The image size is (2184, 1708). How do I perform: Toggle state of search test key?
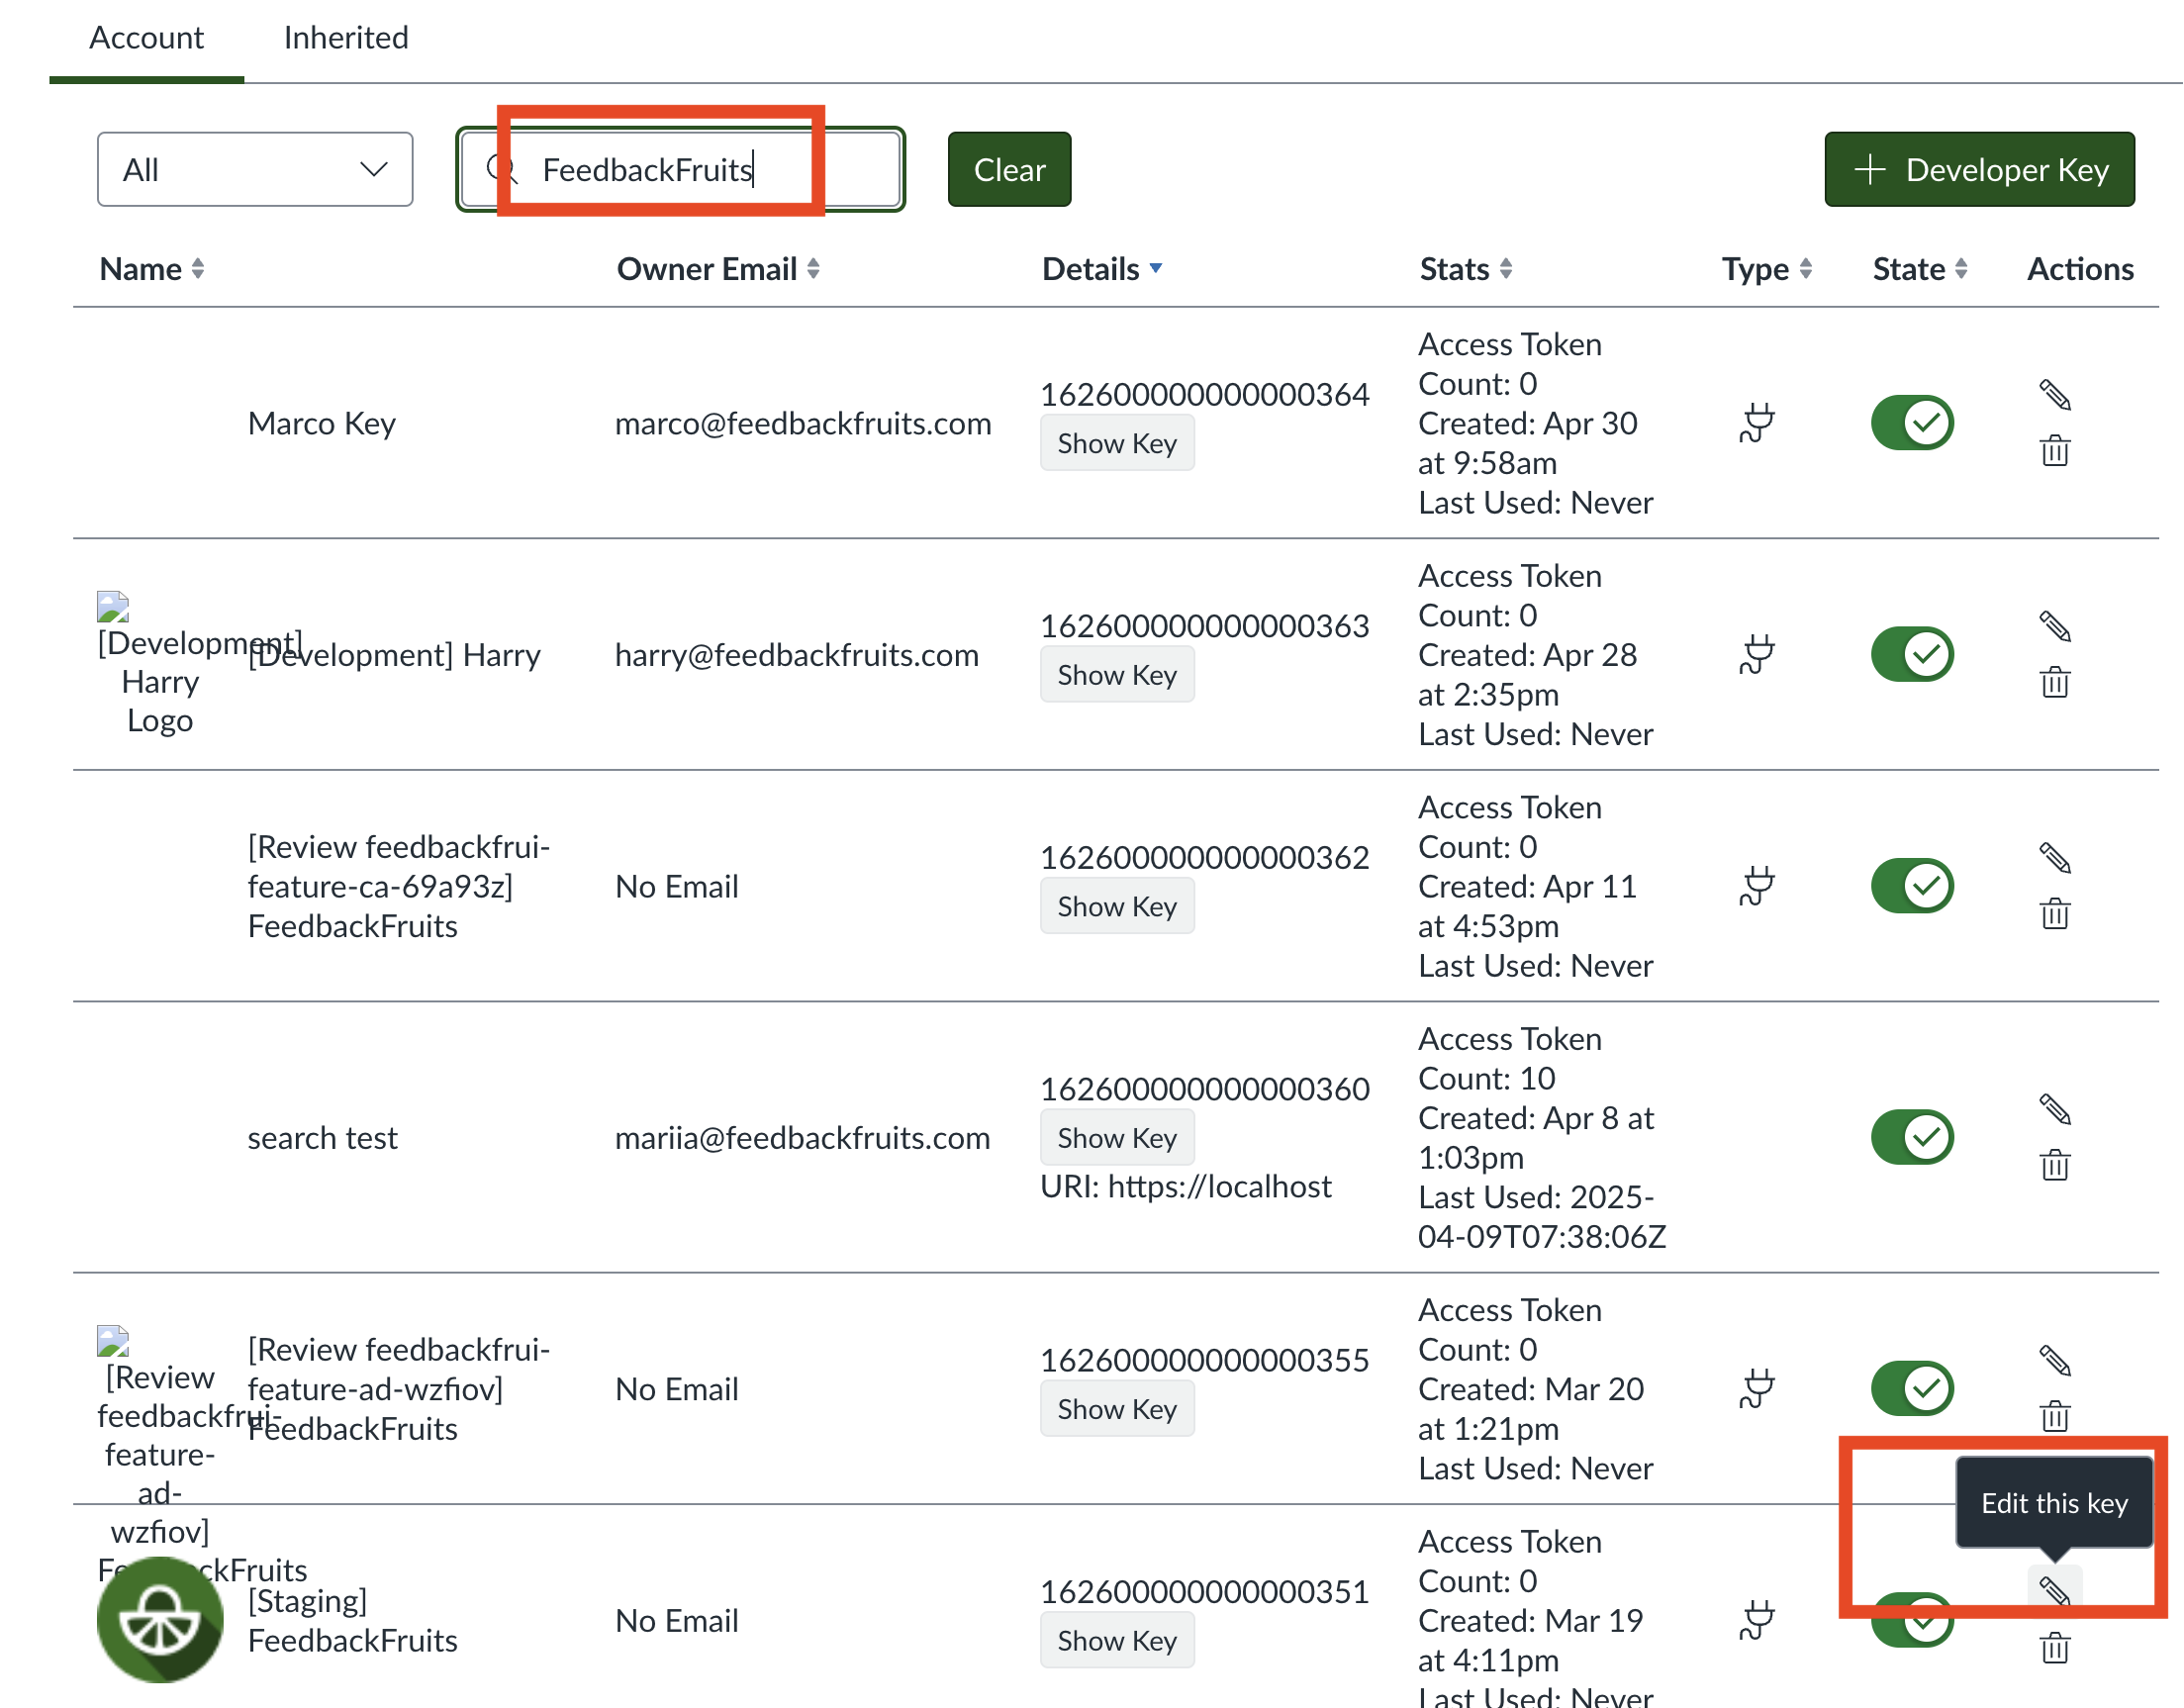tap(1912, 1137)
